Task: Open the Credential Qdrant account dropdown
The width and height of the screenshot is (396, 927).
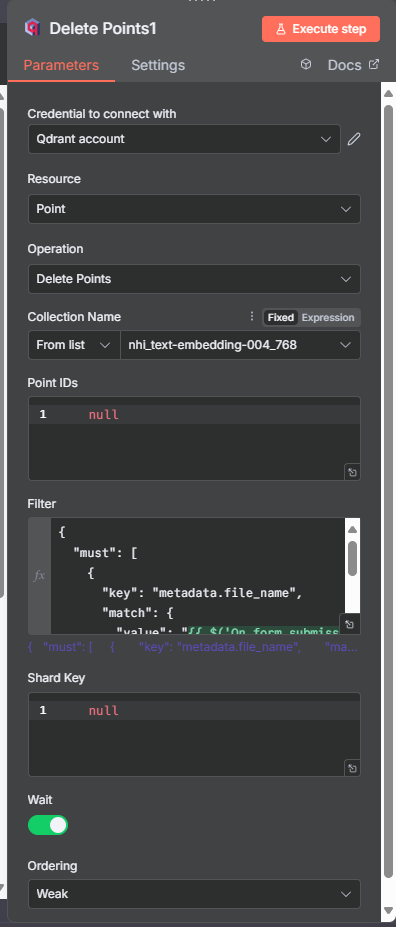Action: (x=184, y=139)
